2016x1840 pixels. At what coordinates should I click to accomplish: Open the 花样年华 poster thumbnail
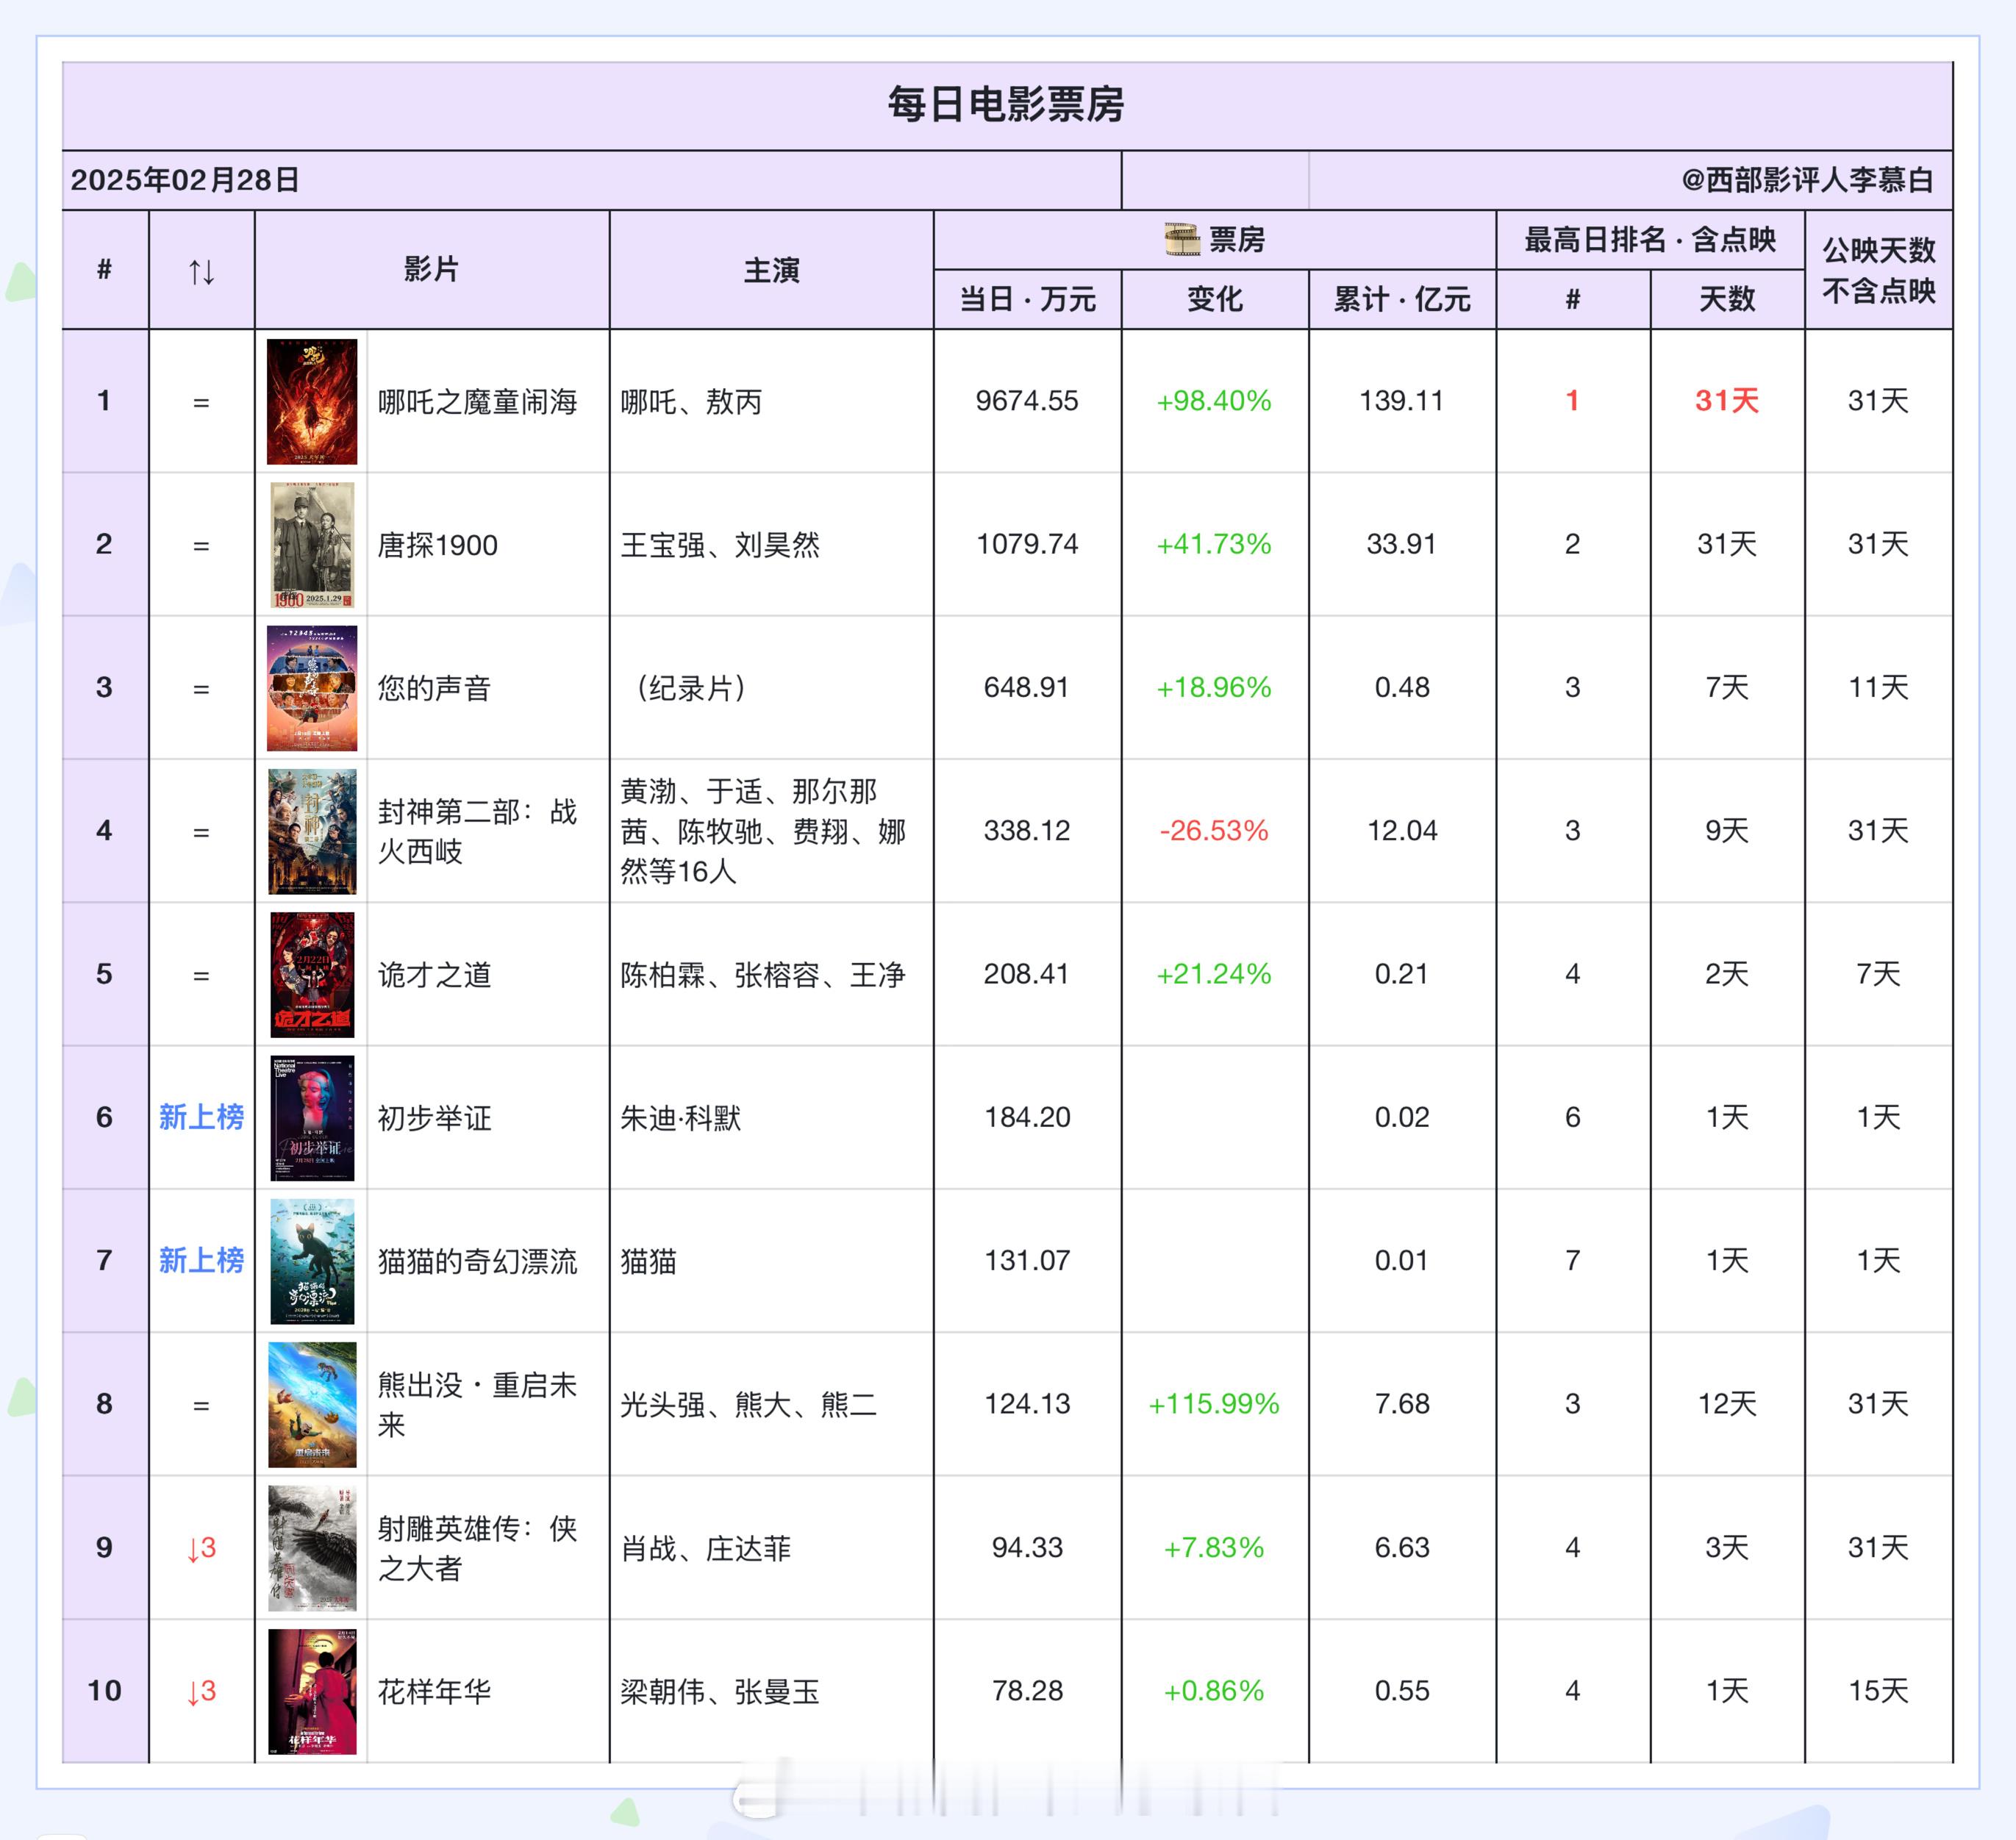(312, 1691)
